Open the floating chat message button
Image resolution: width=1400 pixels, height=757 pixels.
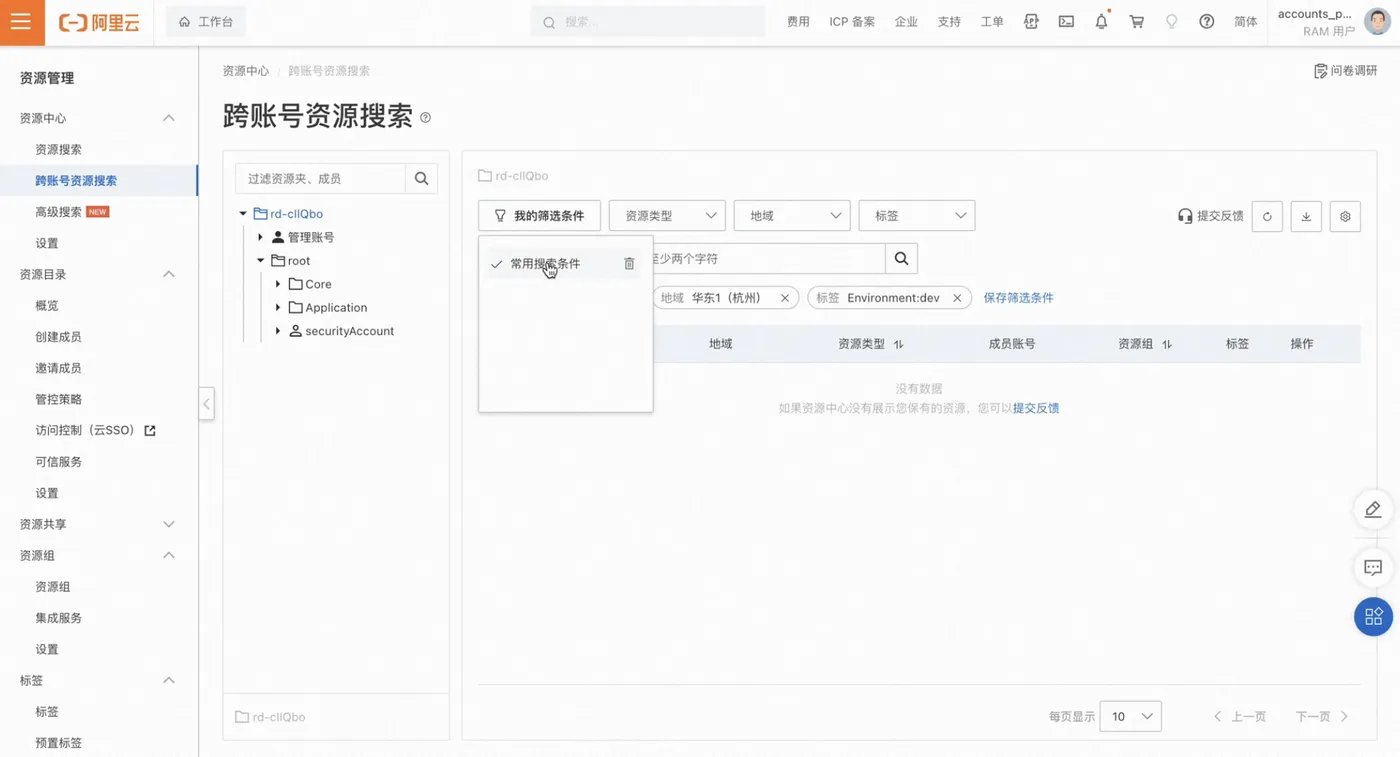pos(1373,568)
